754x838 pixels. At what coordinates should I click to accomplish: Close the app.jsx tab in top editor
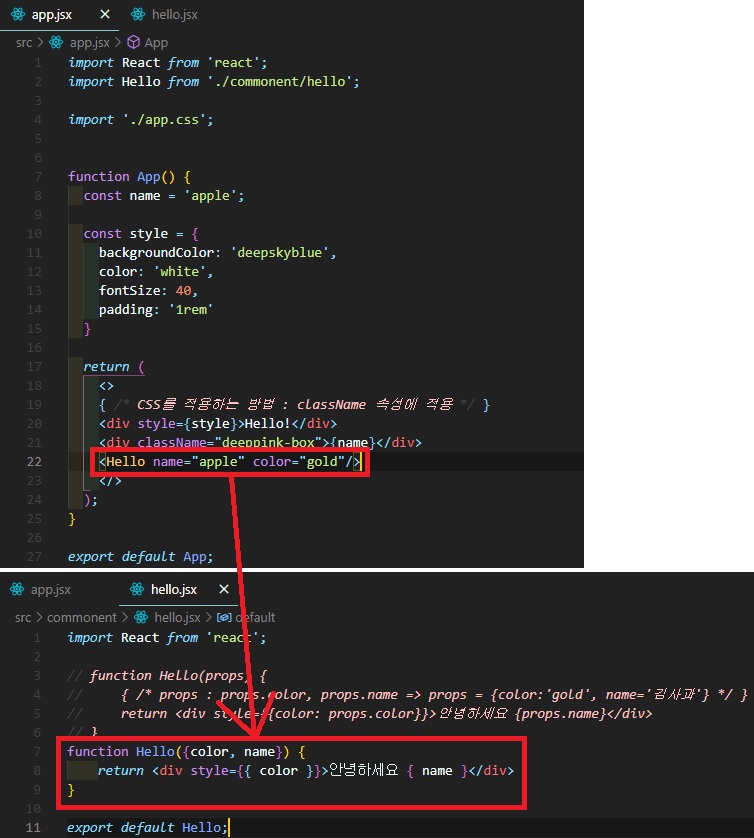pos(105,14)
